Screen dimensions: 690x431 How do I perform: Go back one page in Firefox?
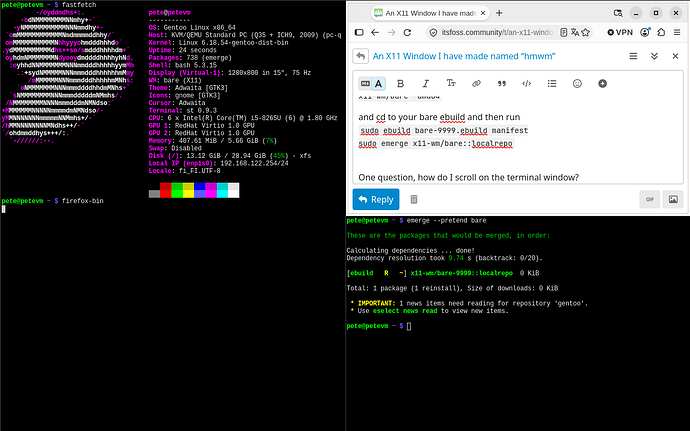click(375, 32)
